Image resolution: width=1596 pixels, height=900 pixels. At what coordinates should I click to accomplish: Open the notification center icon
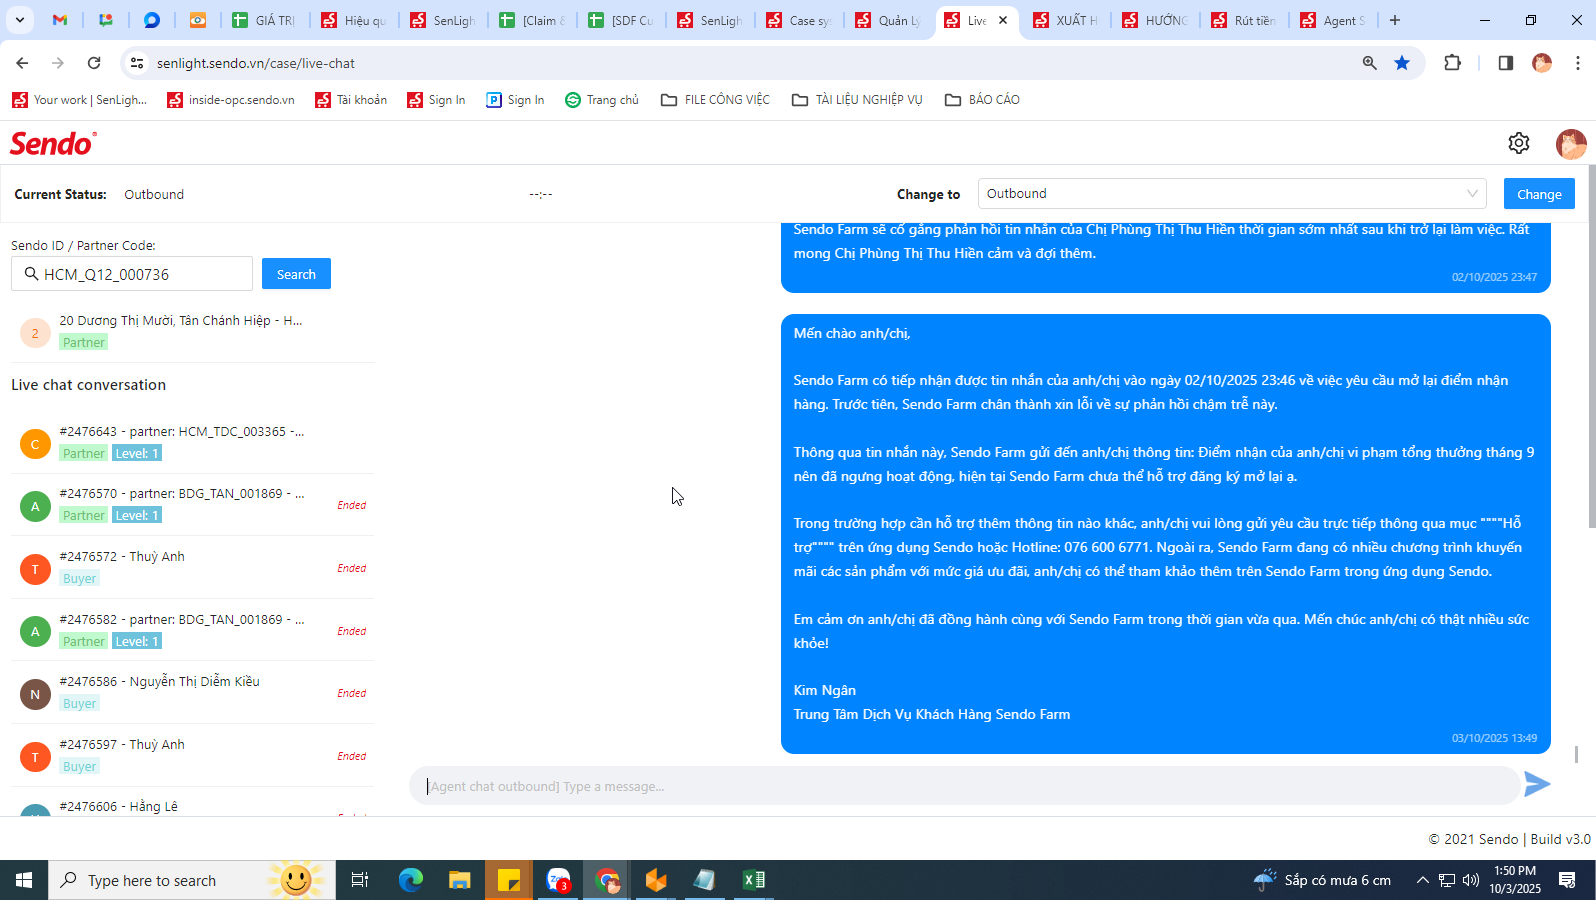tap(1567, 880)
